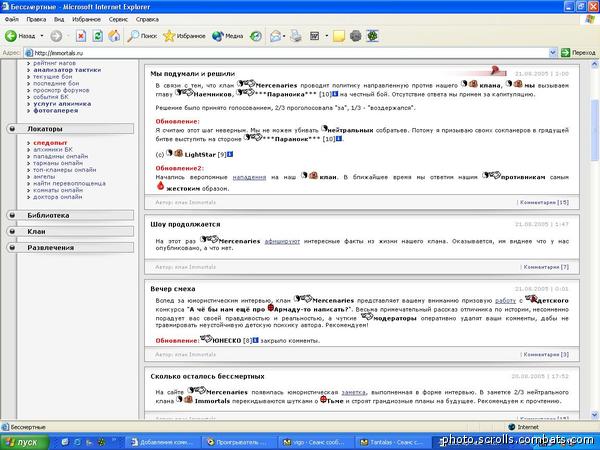
Task: Open the Сервис menu
Action: click(118, 19)
